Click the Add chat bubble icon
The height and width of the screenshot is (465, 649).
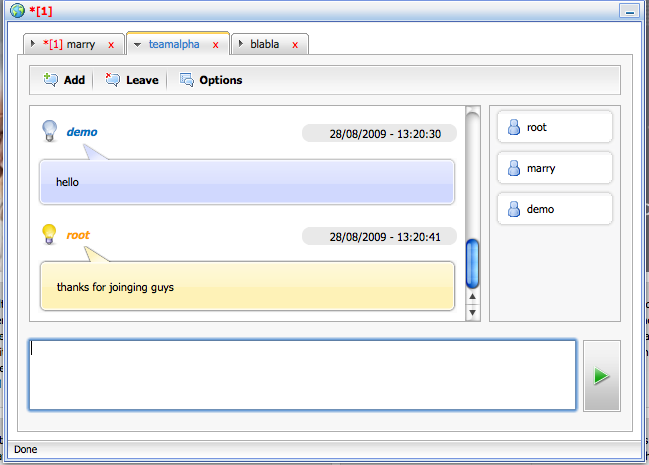coord(51,80)
